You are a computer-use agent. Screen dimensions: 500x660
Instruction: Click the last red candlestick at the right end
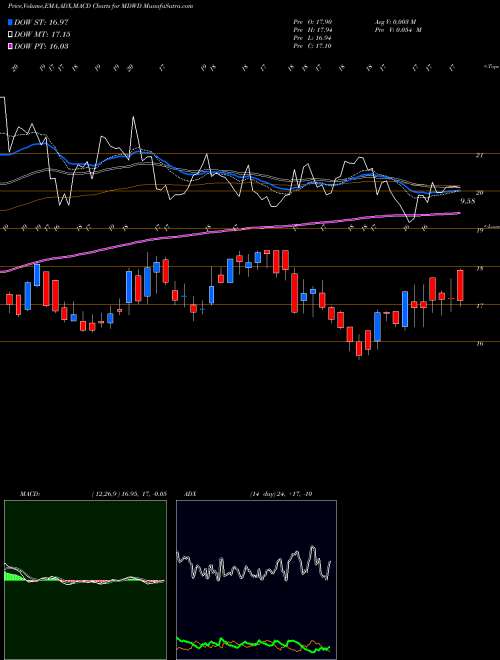[460, 285]
